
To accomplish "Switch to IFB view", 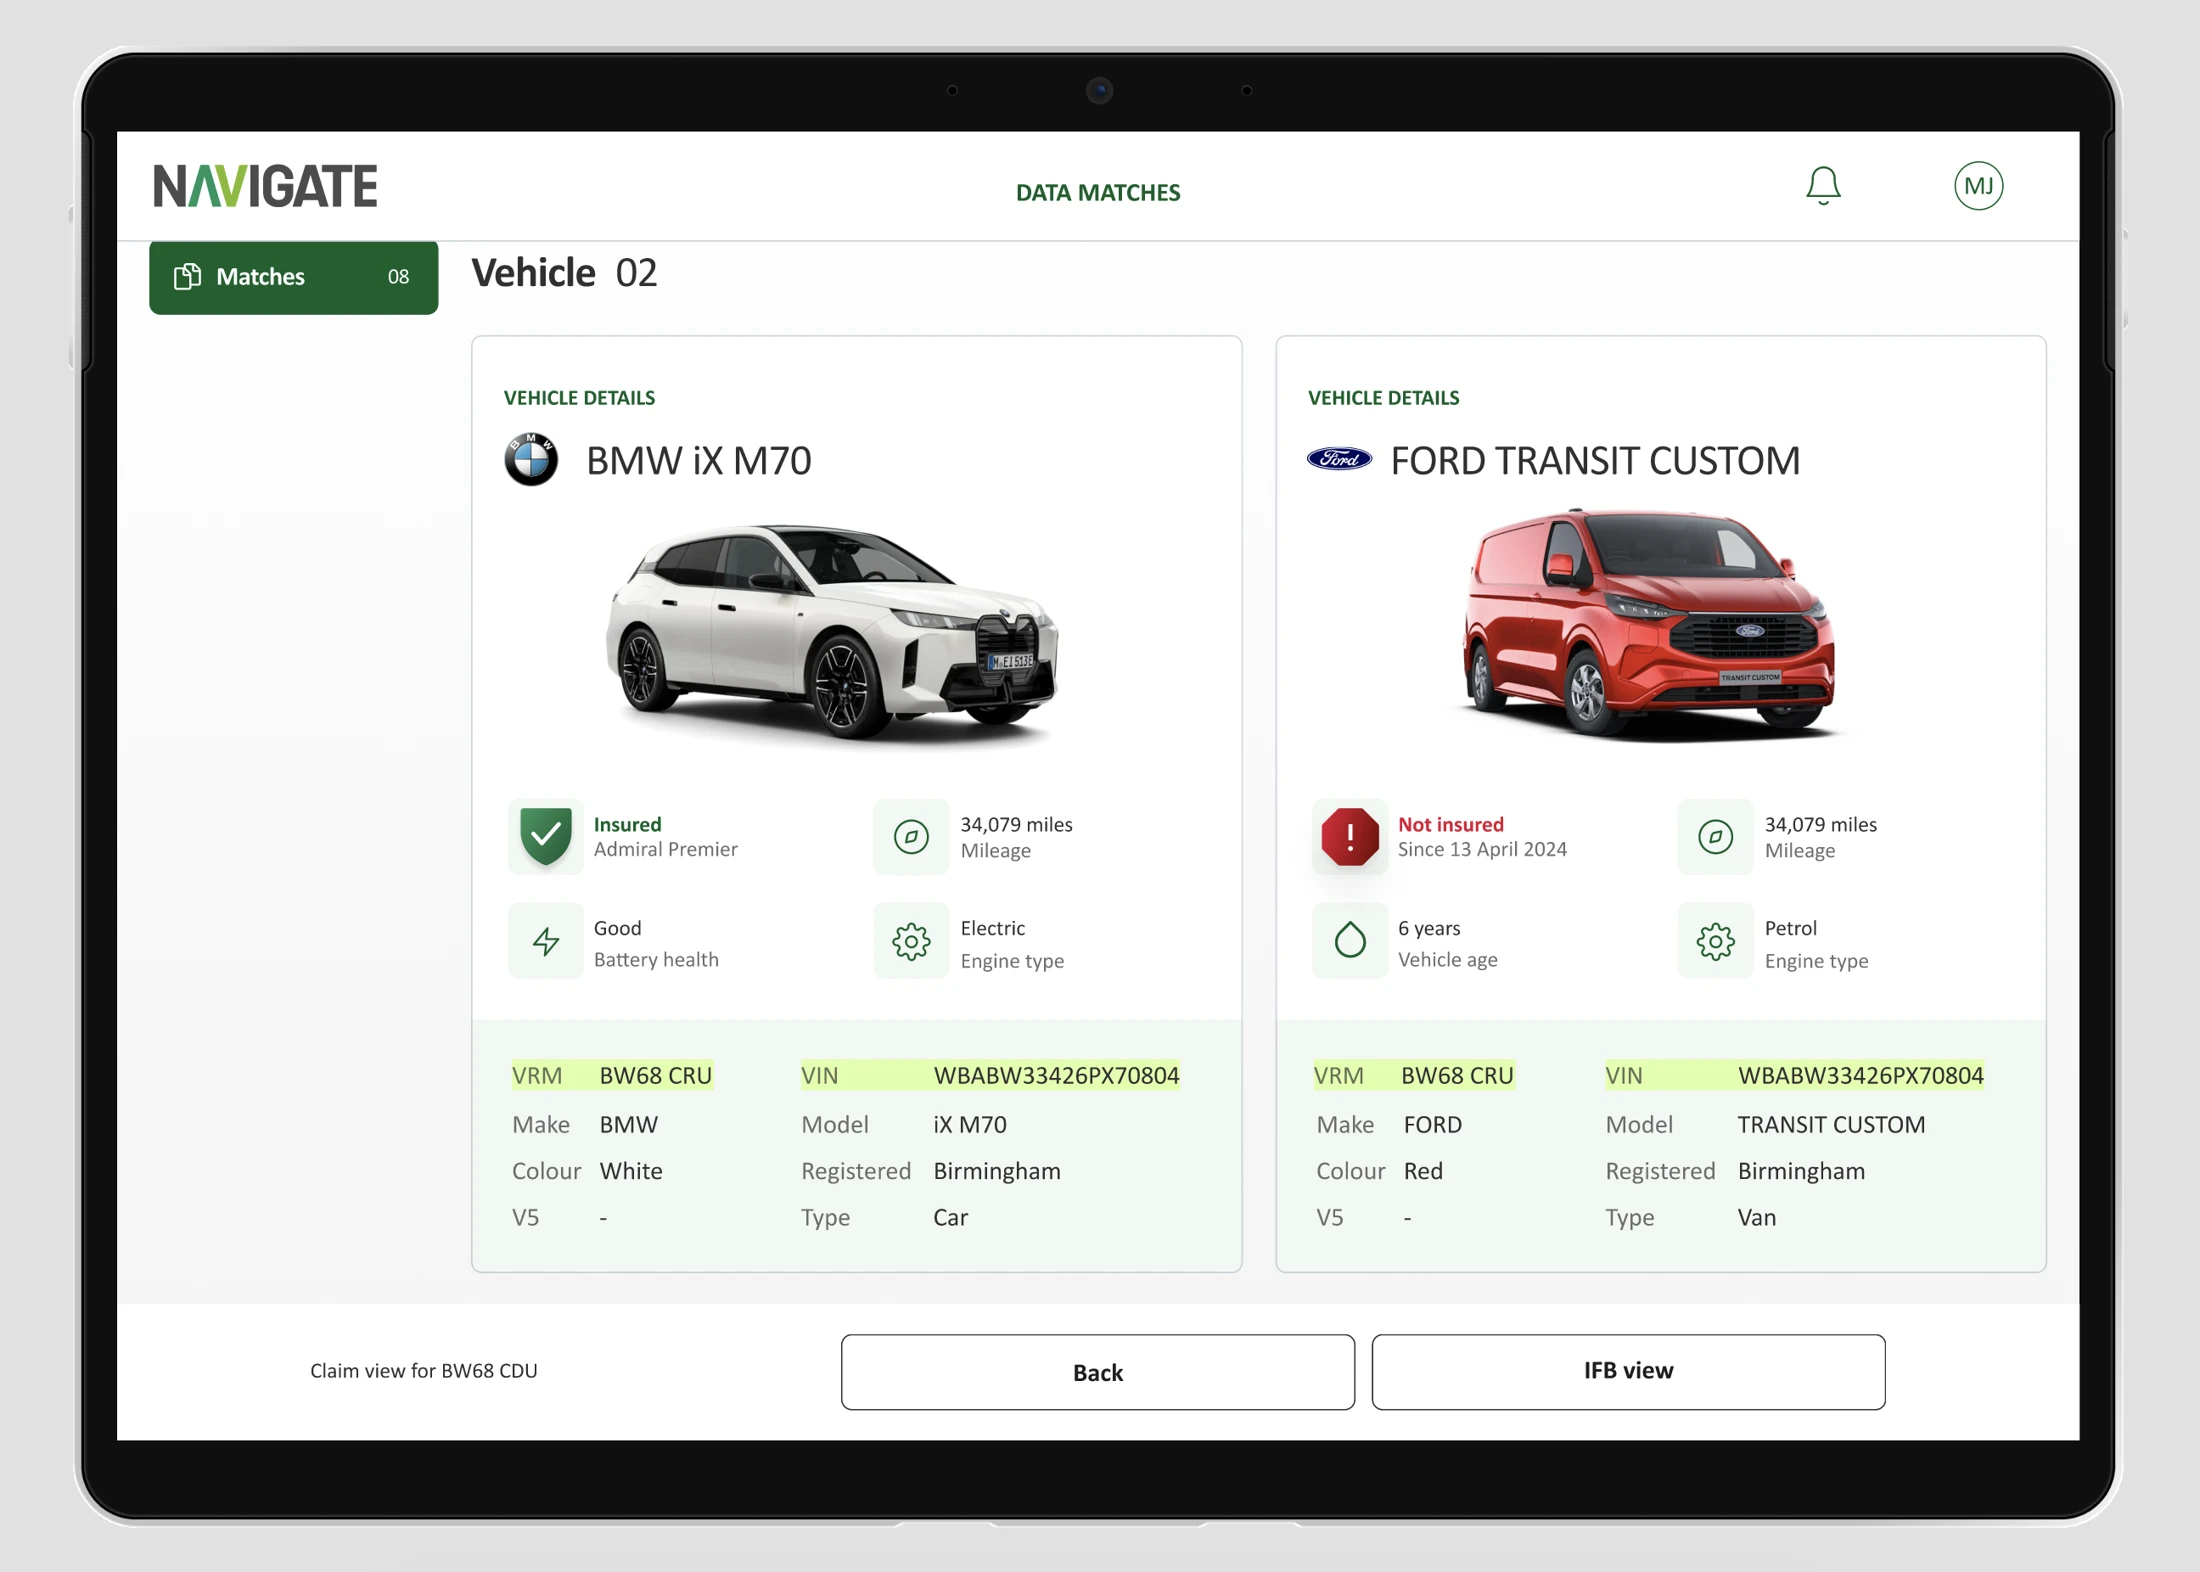I will coord(1628,1372).
